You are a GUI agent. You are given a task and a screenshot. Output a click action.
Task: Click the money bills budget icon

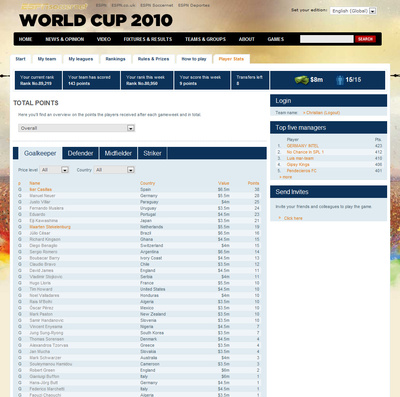[301, 80]
